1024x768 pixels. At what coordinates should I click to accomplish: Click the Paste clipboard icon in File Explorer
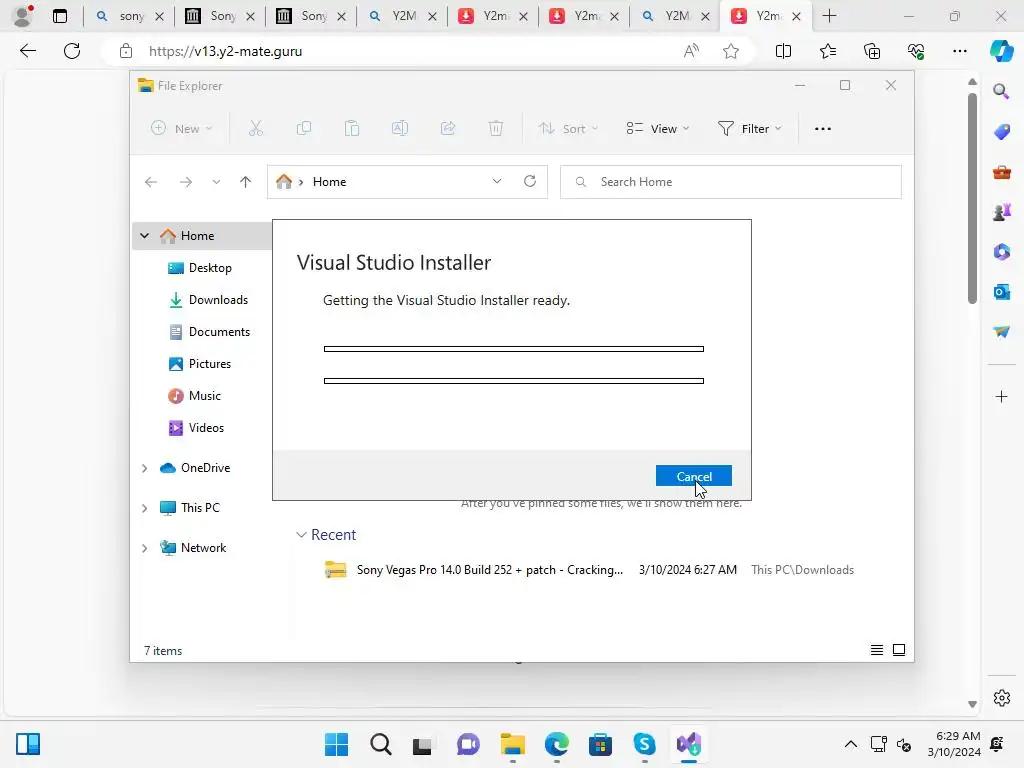[x=352, y=129]
